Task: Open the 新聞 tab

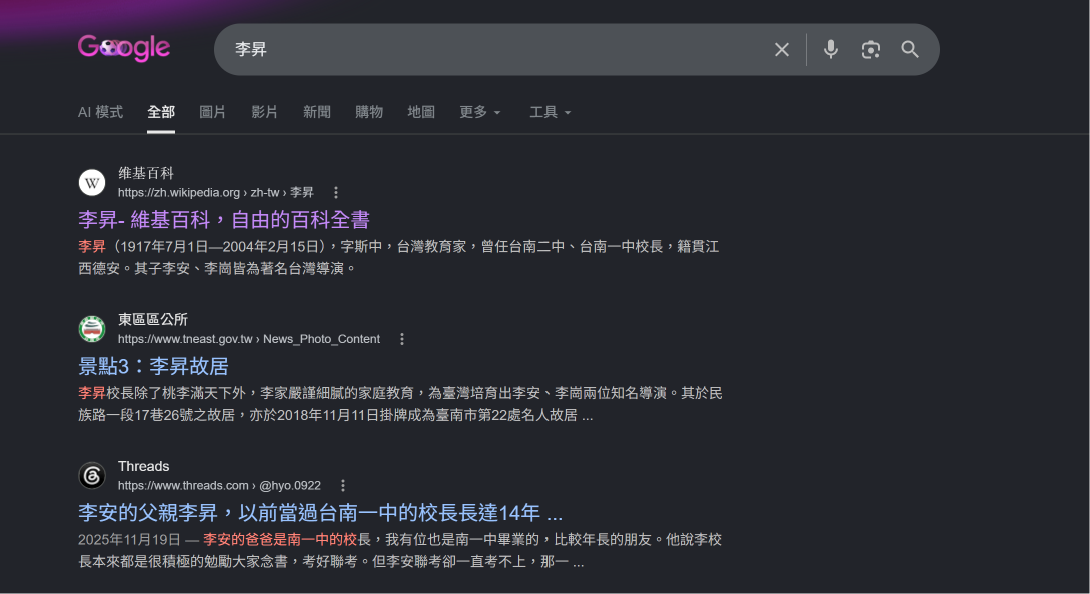Action: 316,112
